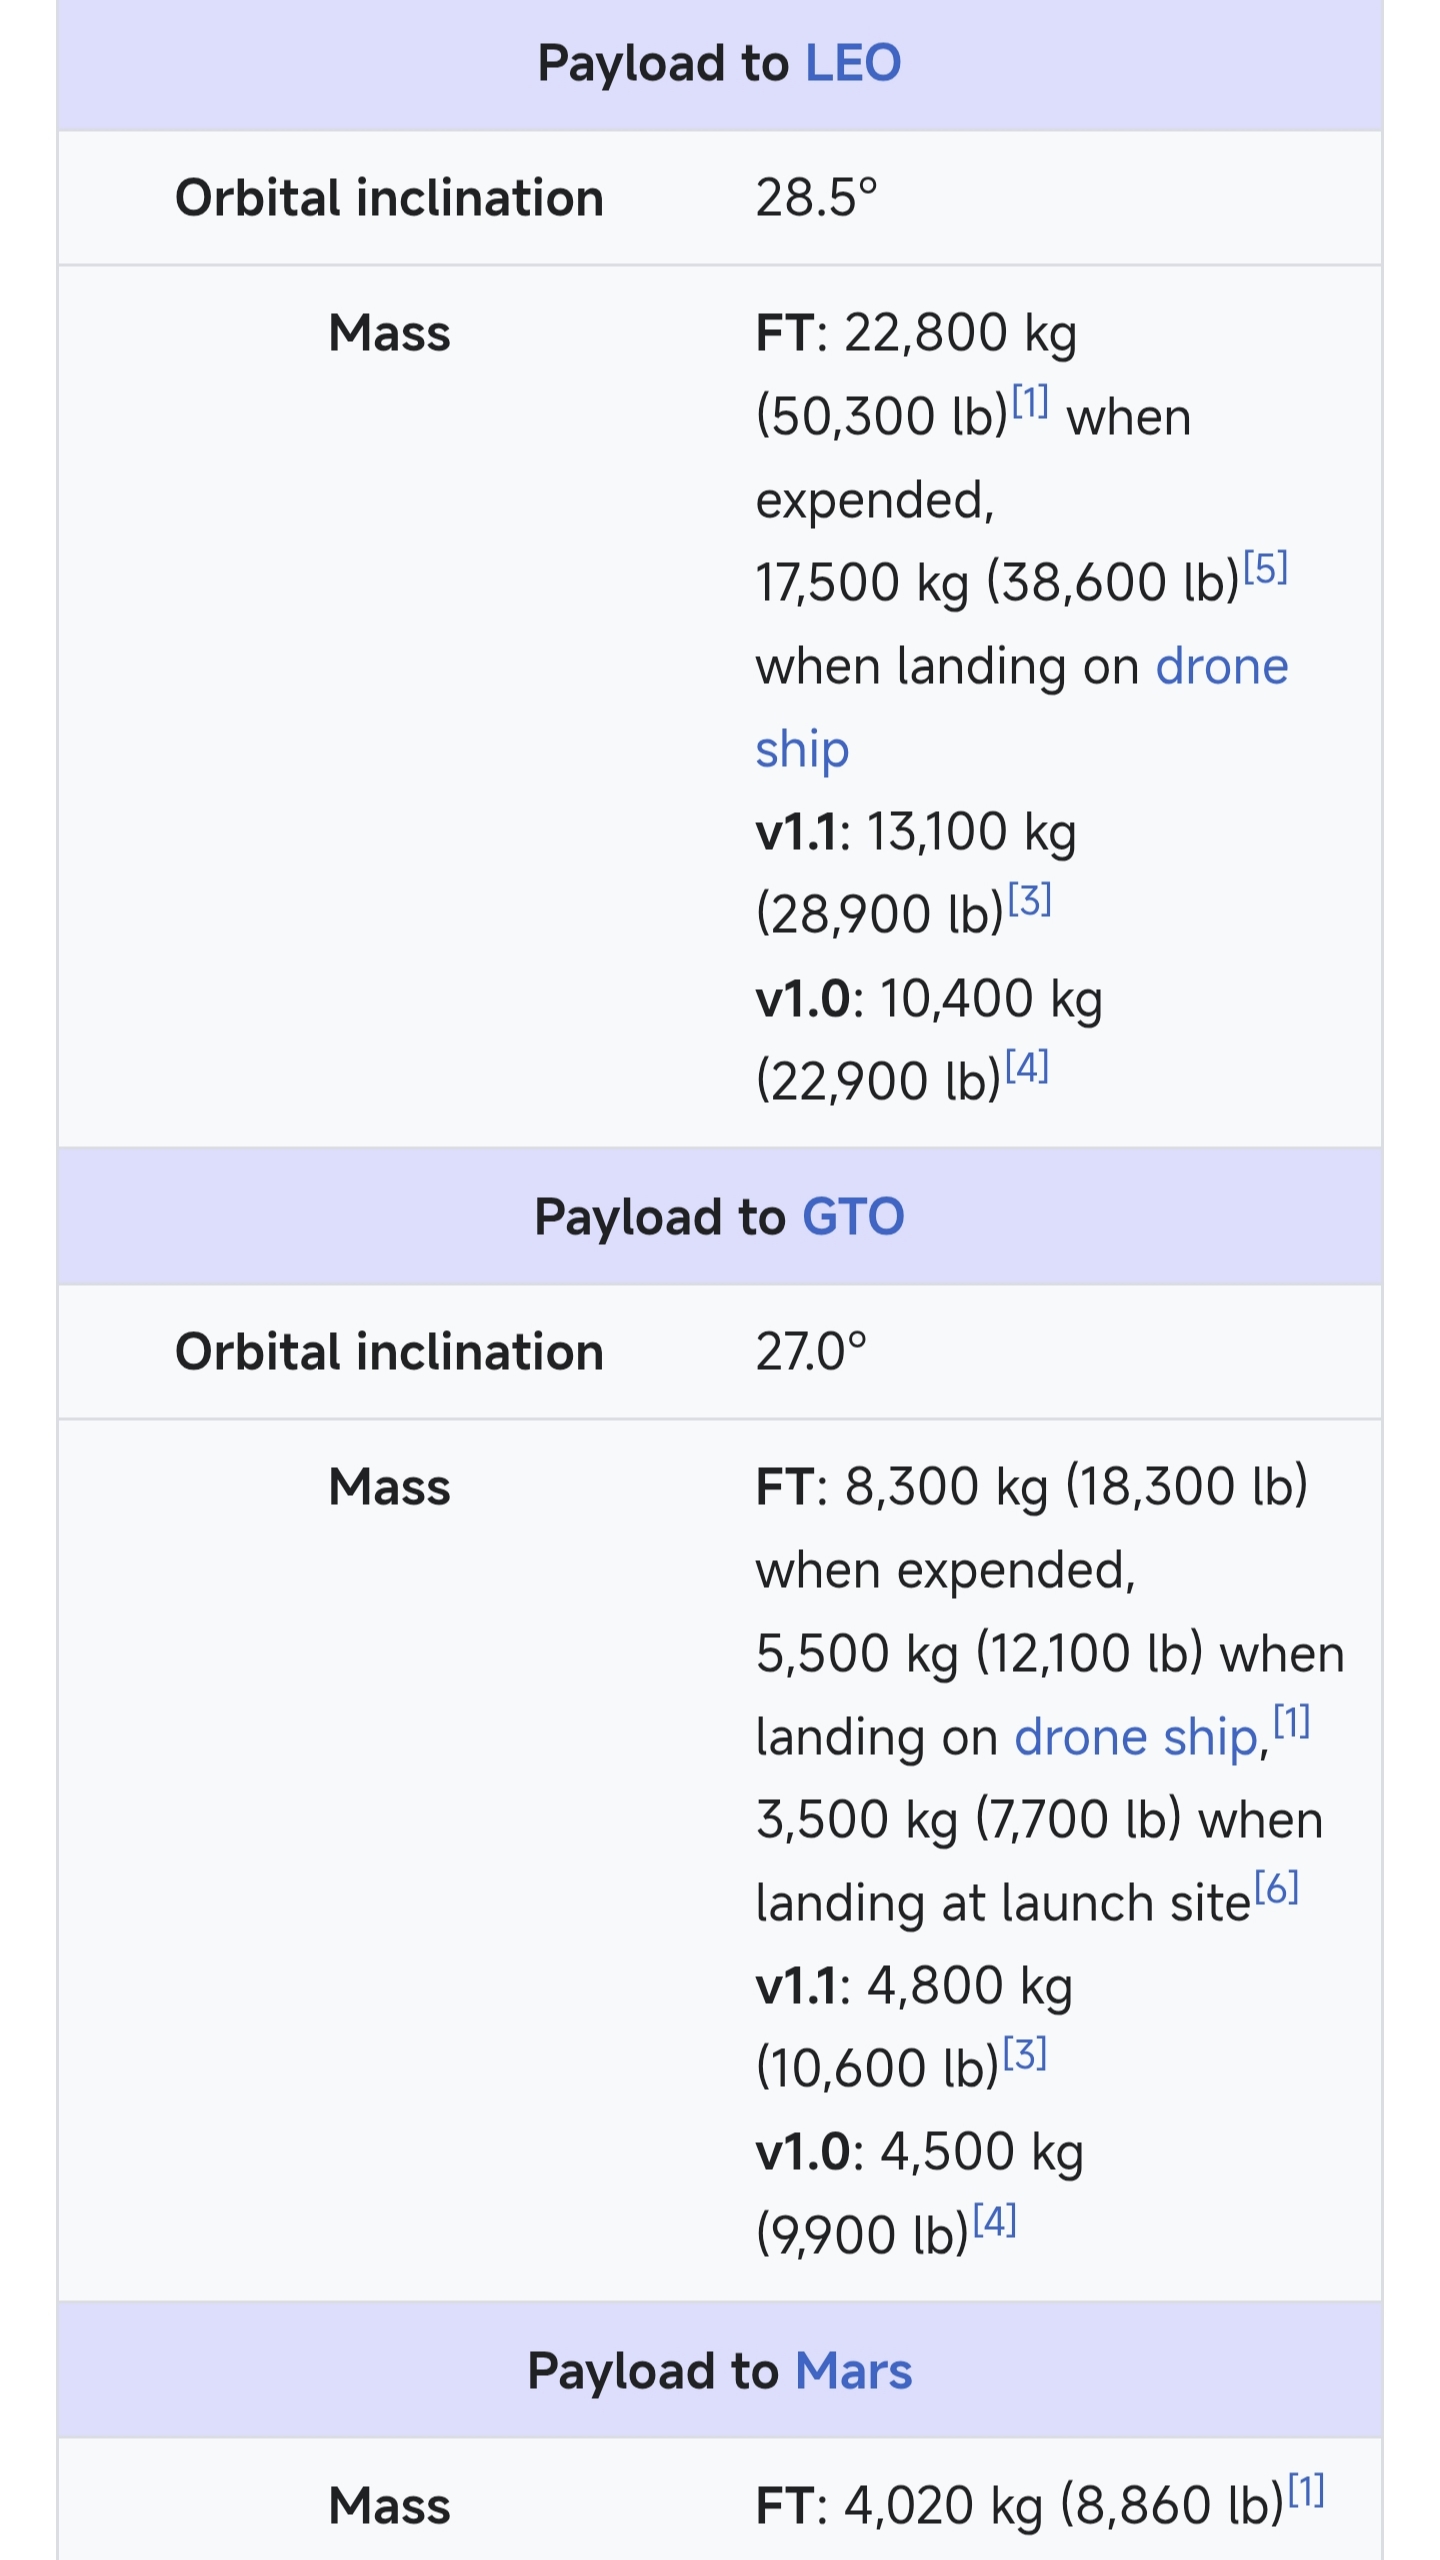Tap citation [3] after 28,900 lb
Image resolution: width=1440 pixels, height=2560 pixels.
(1029, 900)
